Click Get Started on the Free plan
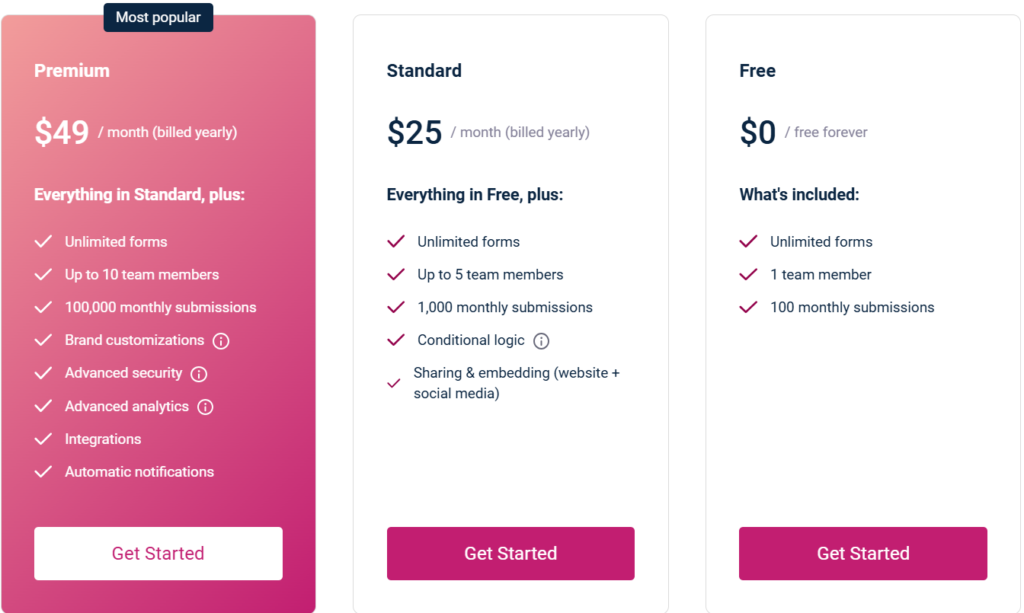The image size is (1024, 613). click(x=863, y=554)
